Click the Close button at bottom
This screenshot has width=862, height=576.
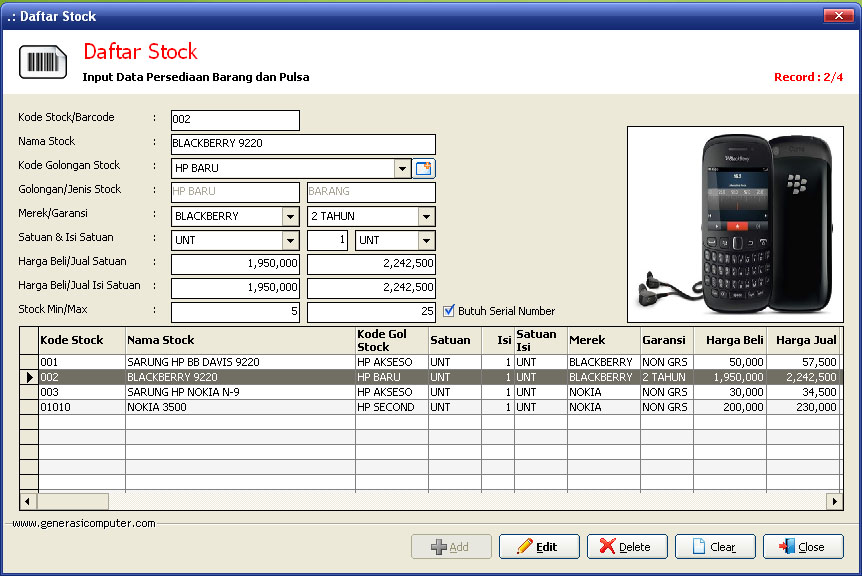pyautogui.click(x=803, y=547)
